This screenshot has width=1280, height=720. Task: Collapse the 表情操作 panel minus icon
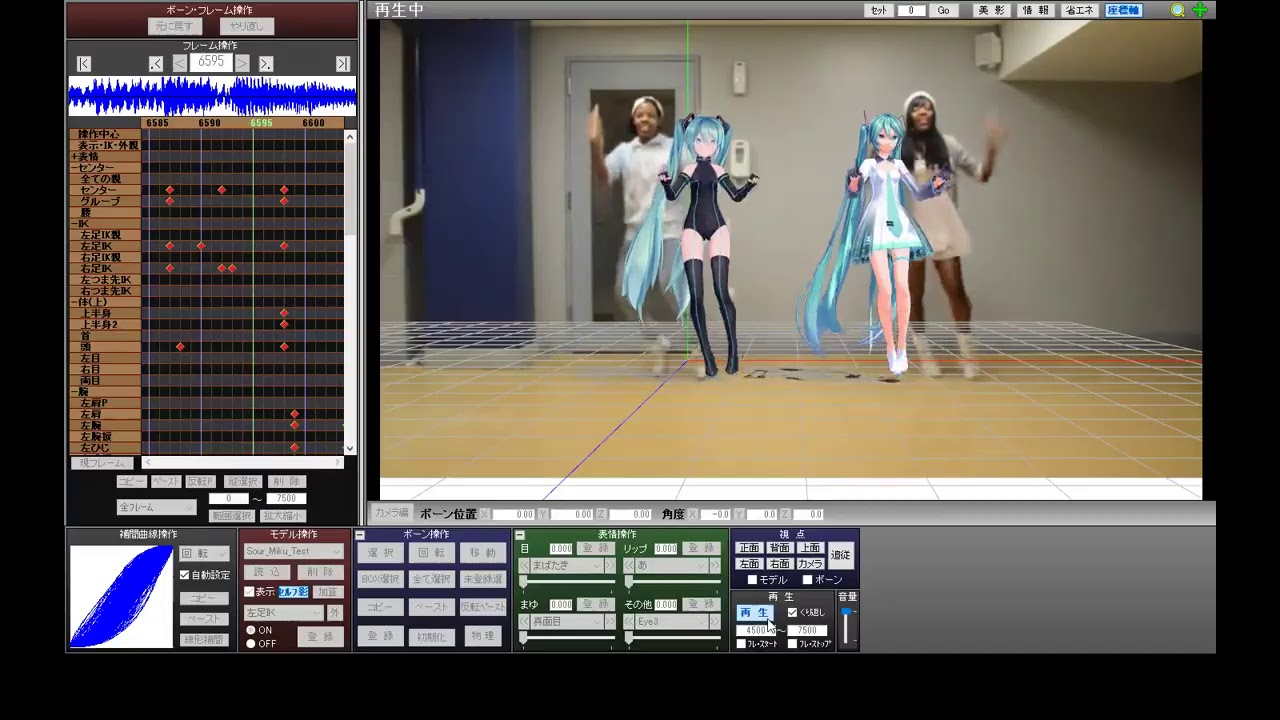(520, 535)
